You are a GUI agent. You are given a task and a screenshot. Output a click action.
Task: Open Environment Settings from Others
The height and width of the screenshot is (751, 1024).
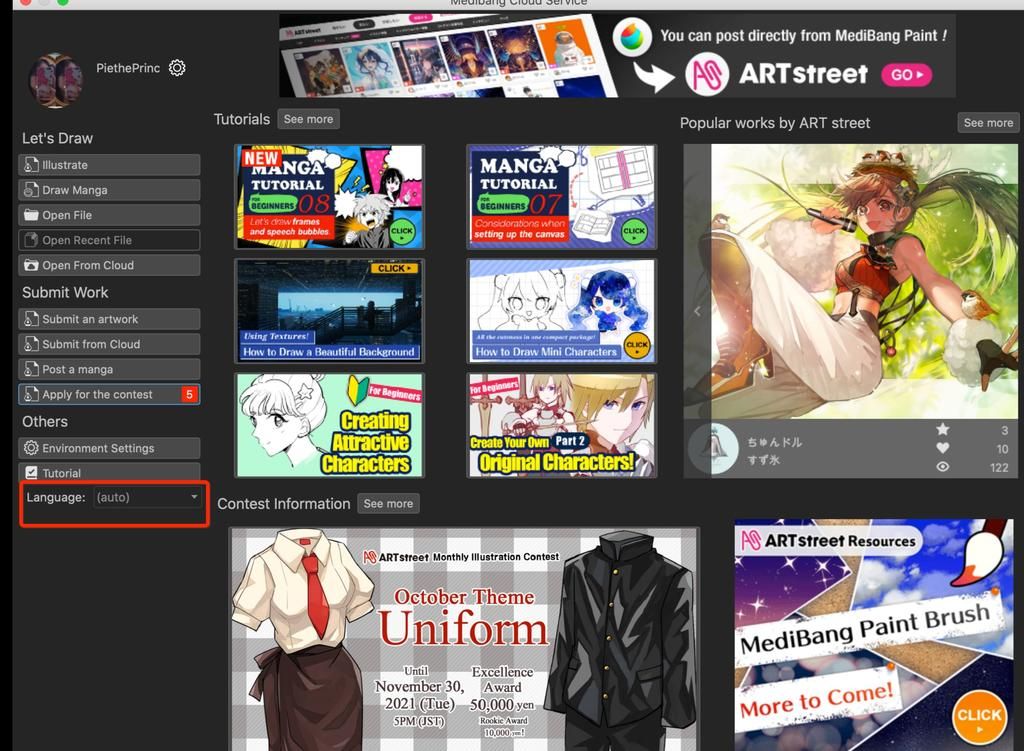click(109, 448)
